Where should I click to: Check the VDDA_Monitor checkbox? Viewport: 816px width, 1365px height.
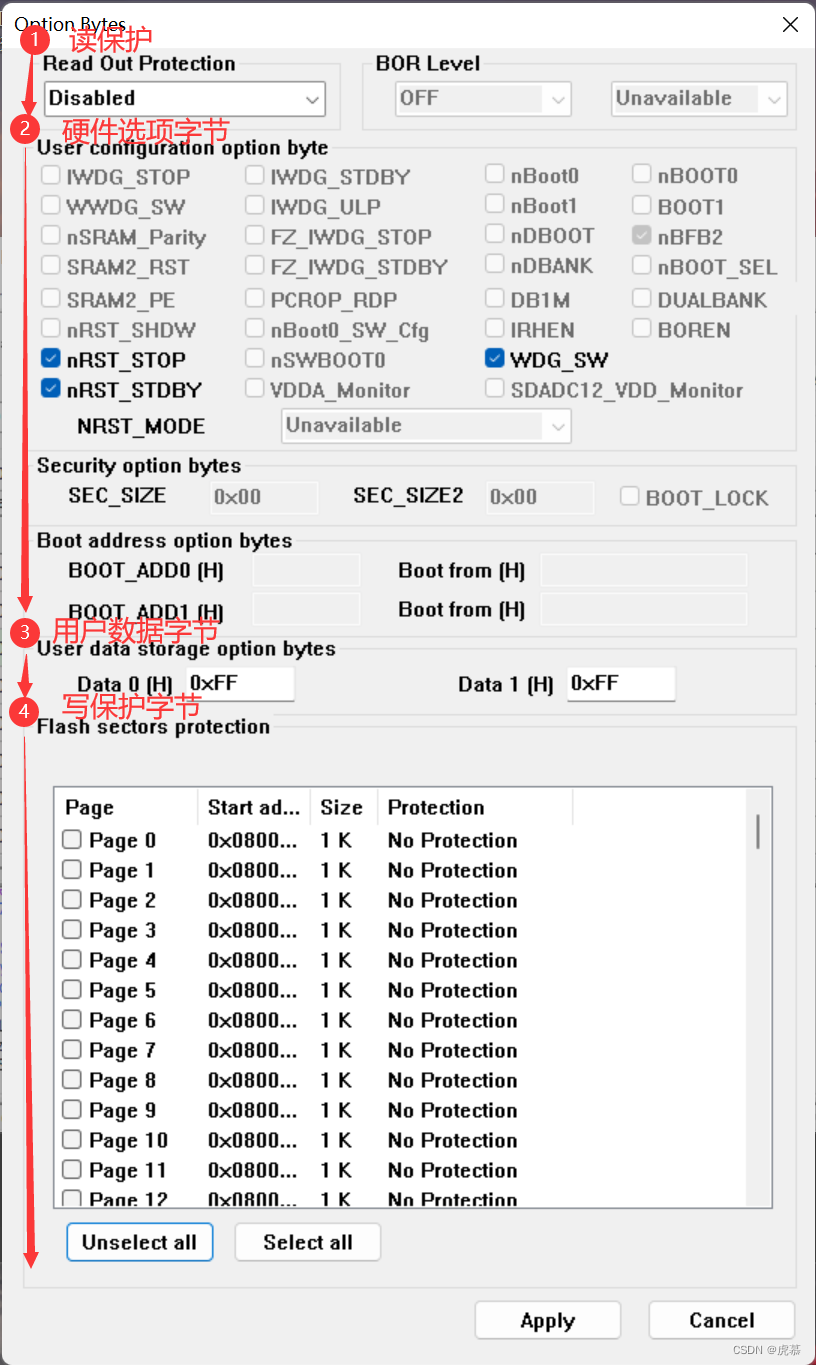coord(254,388)
